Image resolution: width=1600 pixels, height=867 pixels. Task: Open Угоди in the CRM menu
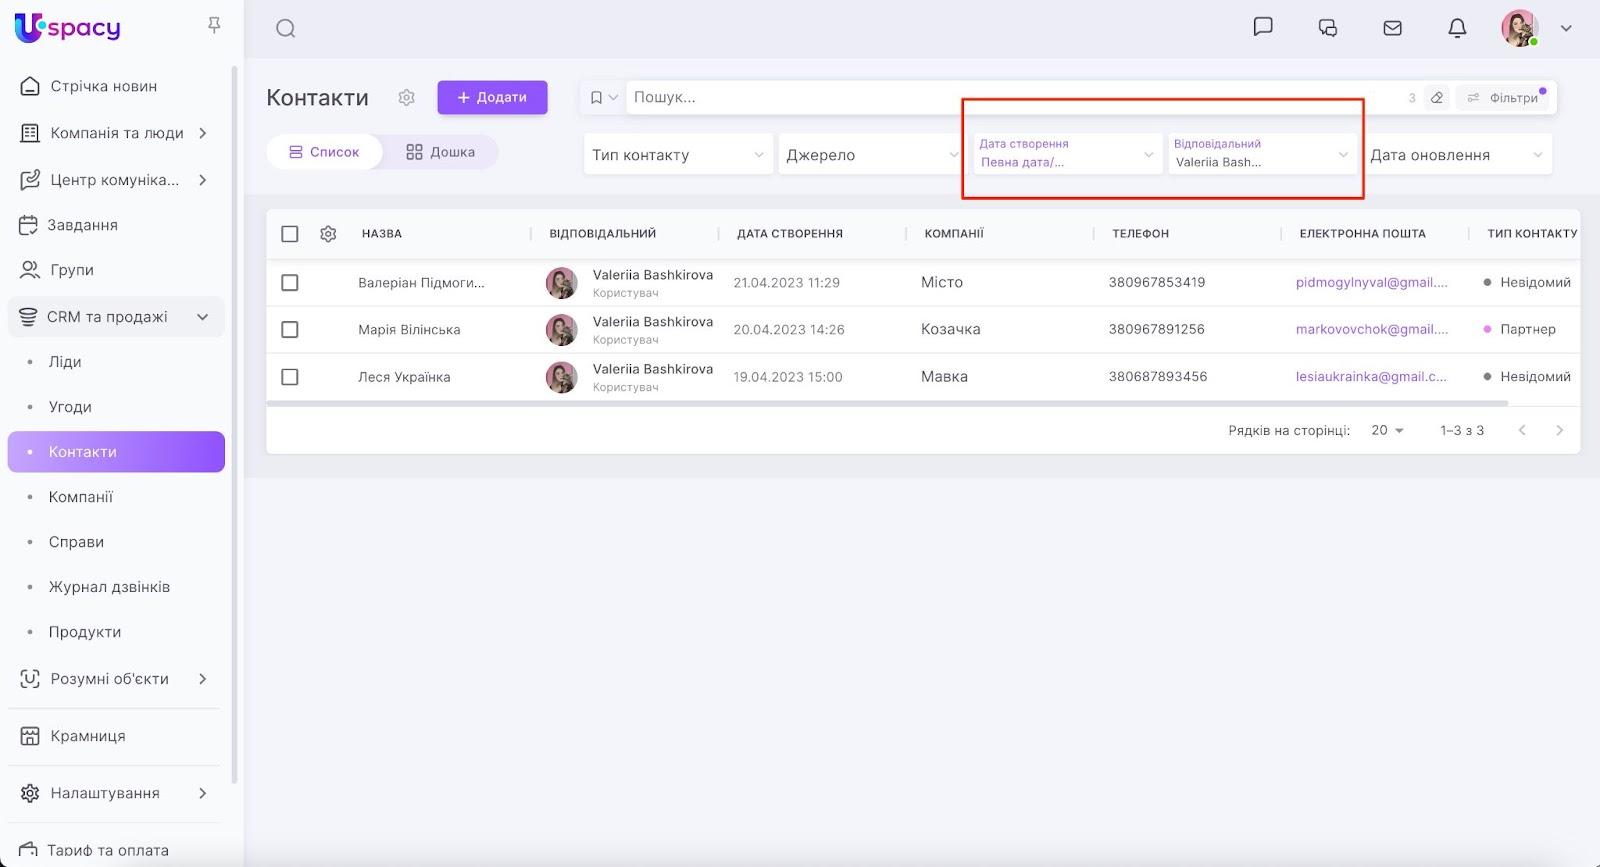[70, 407]
